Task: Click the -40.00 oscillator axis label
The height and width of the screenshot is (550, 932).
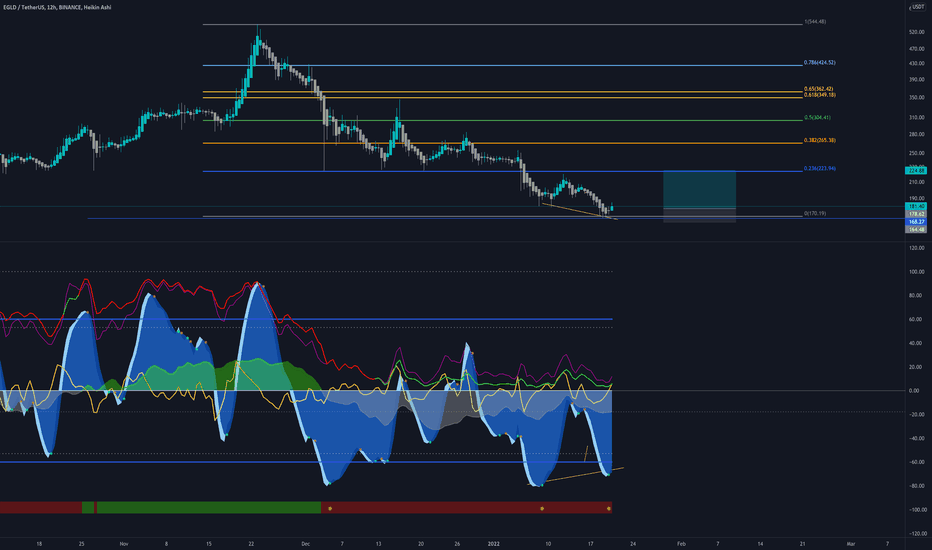Action: pyautogui.click(x=917, y=438)
